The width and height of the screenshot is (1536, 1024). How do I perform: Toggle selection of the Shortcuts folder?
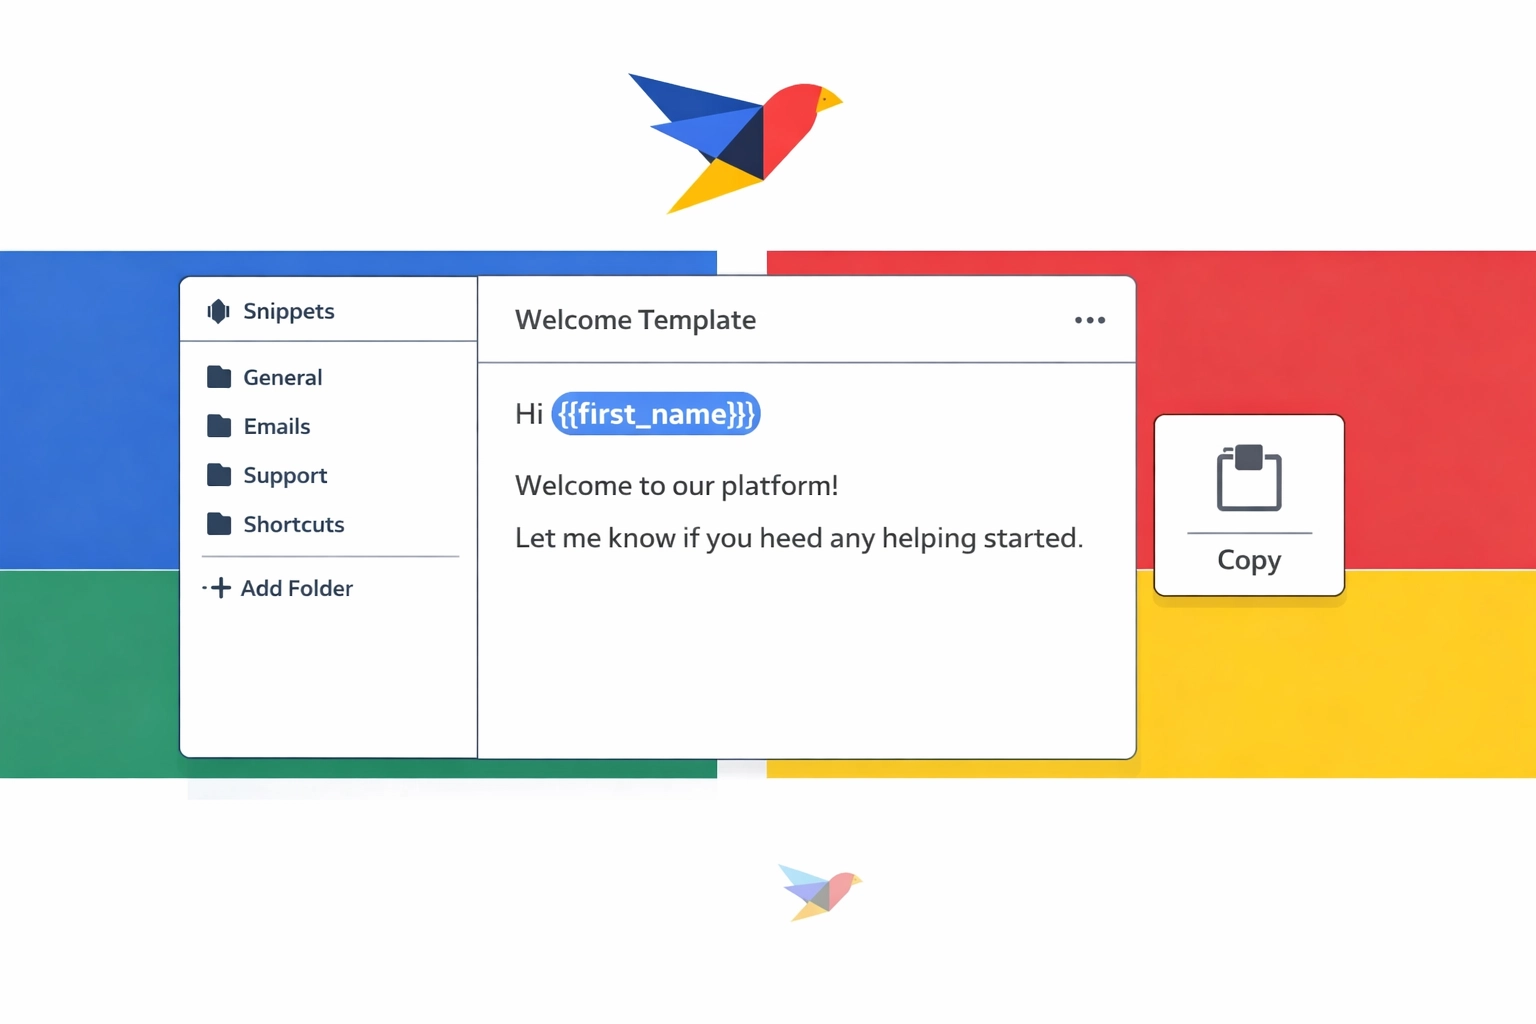293,523
